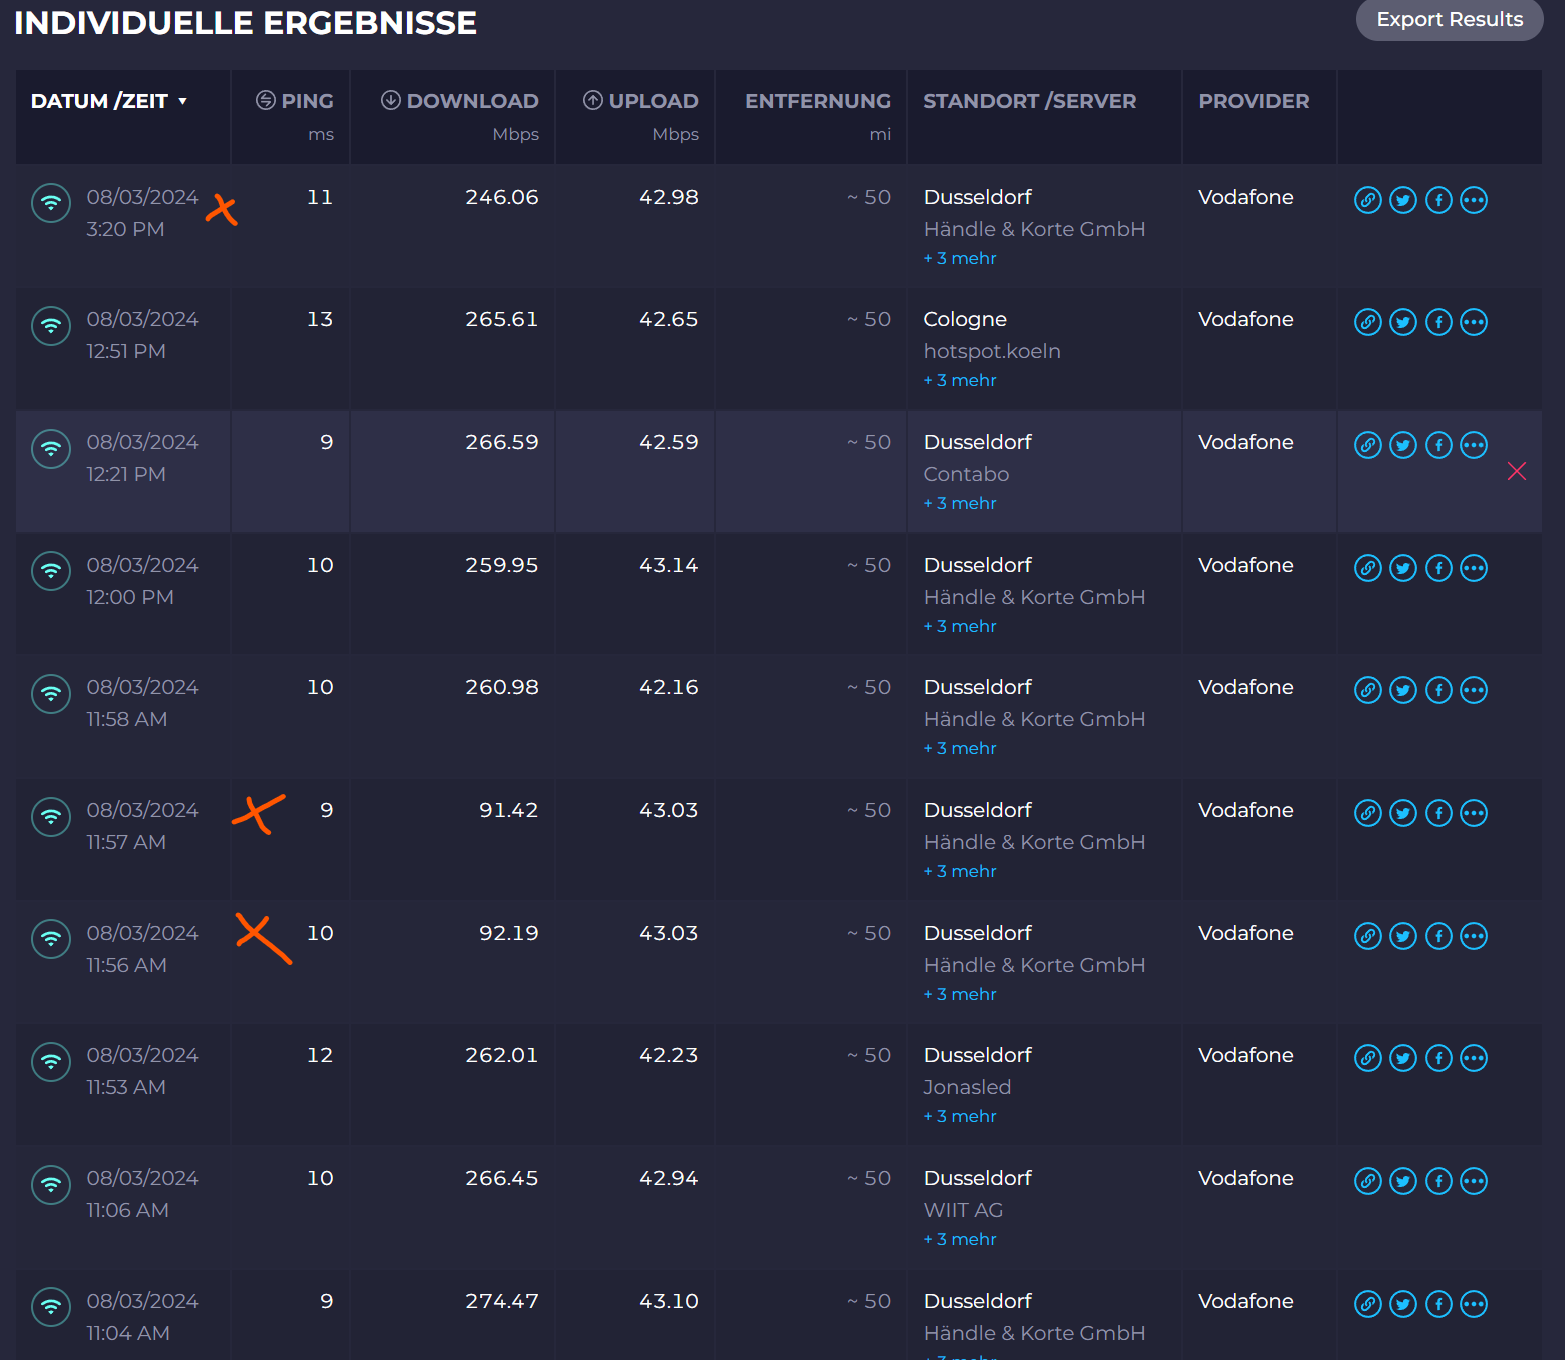Open more options for 11:58 AM result
This screenshot has width=1565, height=1360.
(1474, 690)
